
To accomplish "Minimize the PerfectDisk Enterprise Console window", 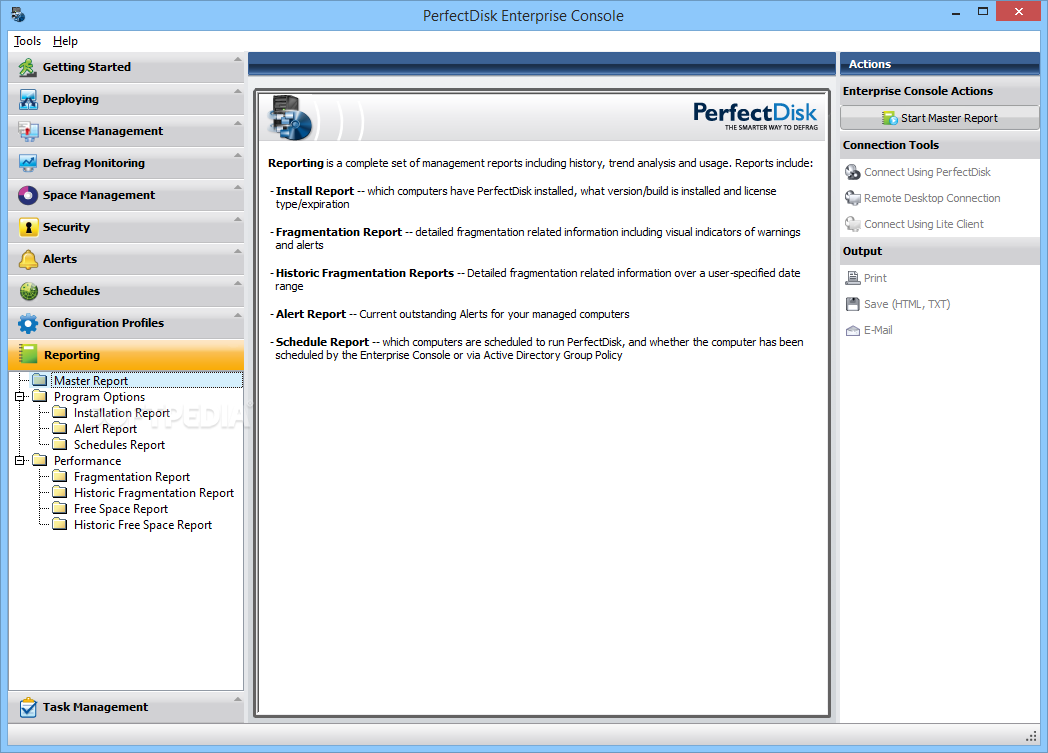I will tap(956, 11).
